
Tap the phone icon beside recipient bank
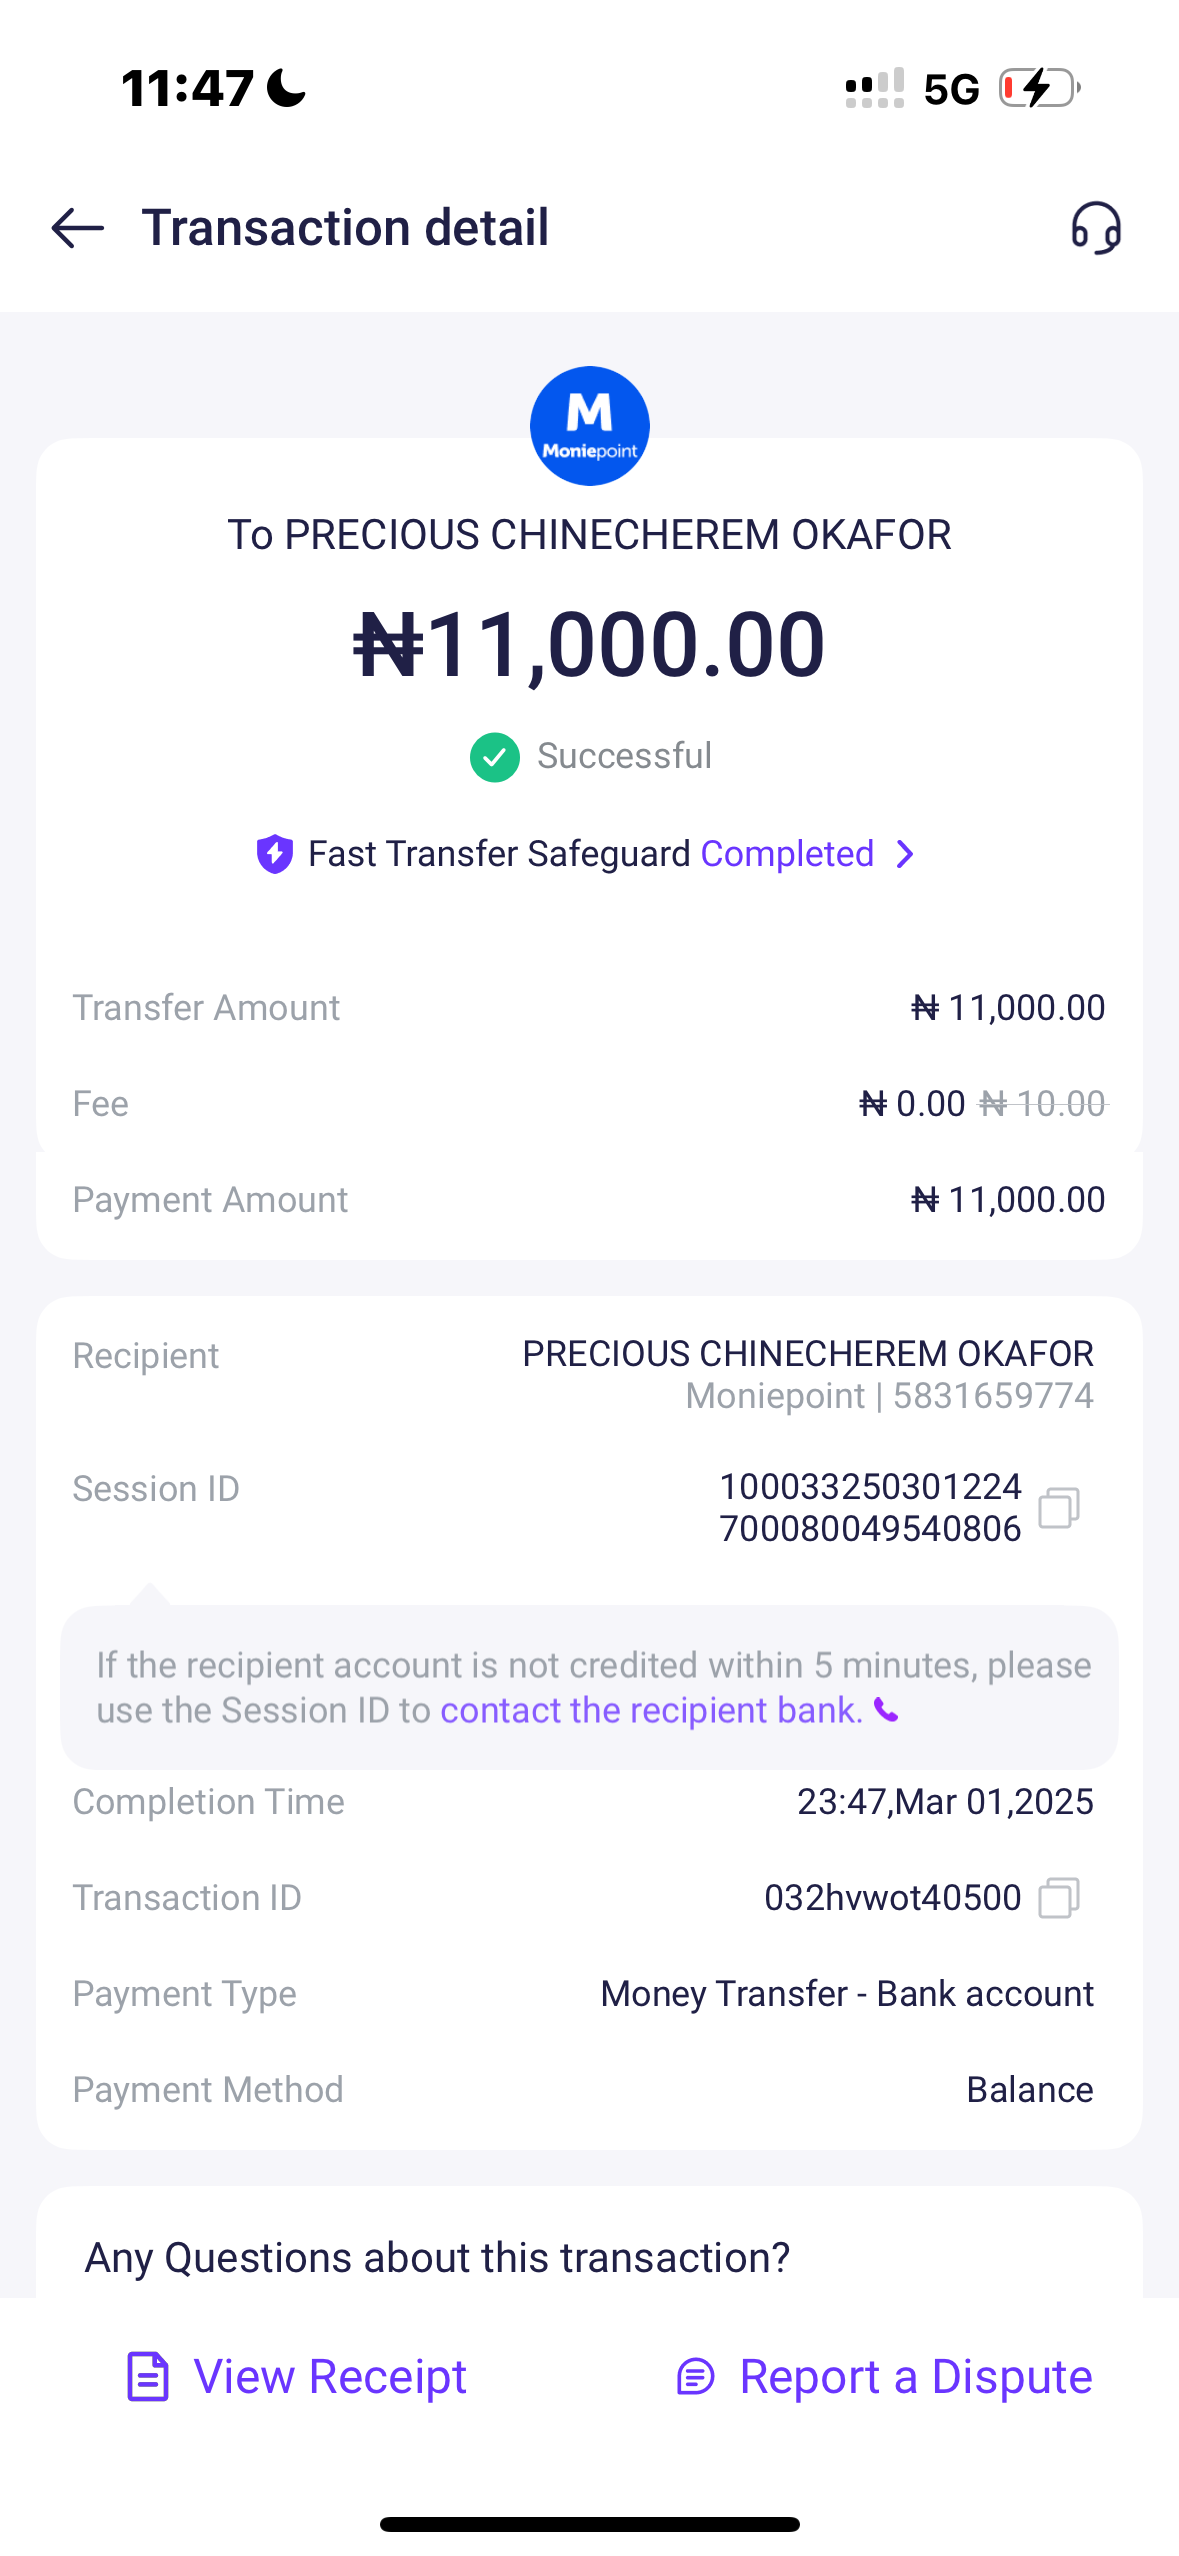(886, 1711)
